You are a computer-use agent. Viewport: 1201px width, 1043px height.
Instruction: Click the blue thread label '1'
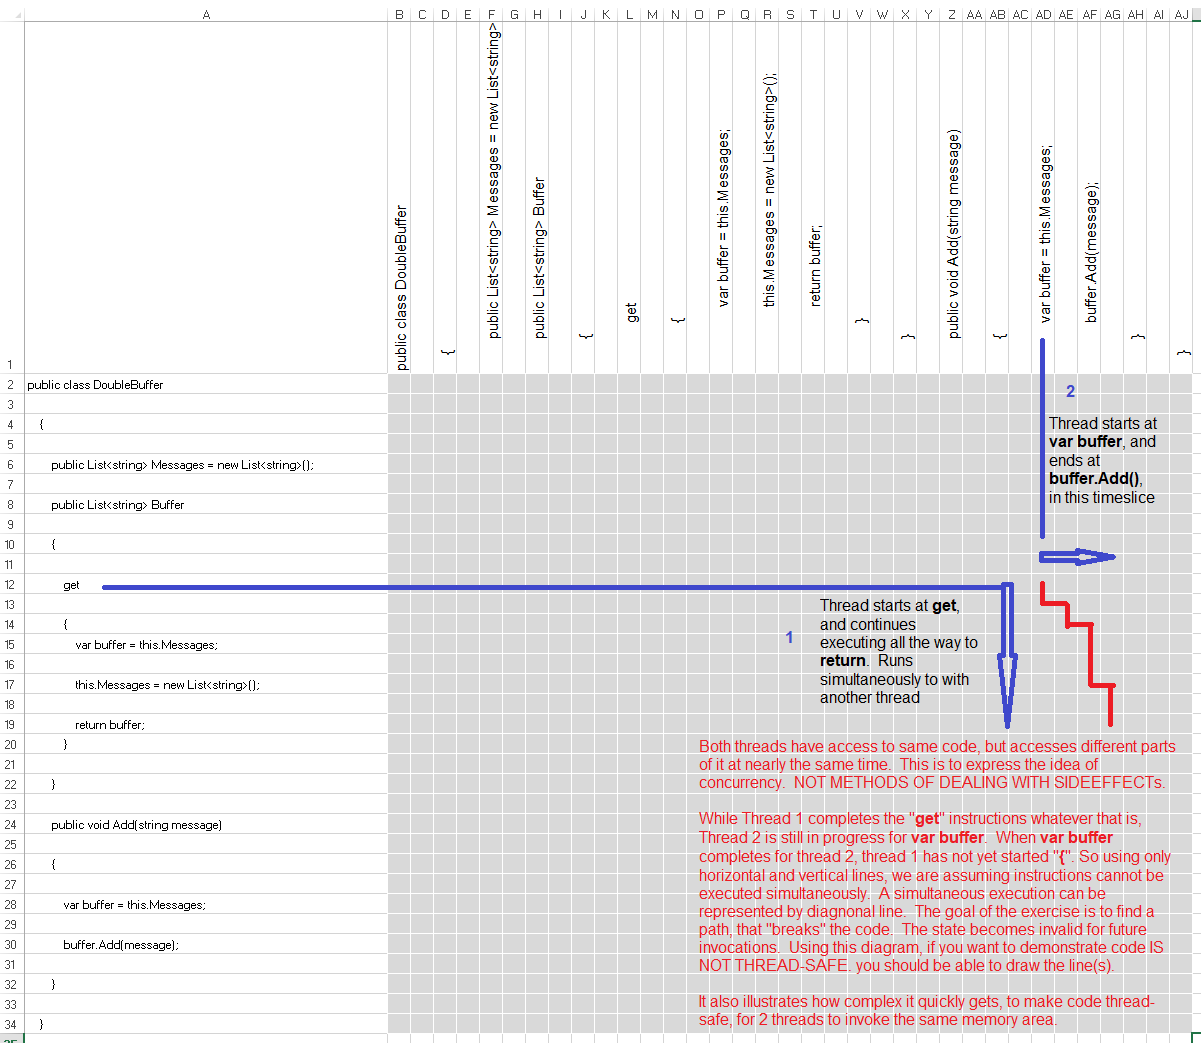point(789,637)
